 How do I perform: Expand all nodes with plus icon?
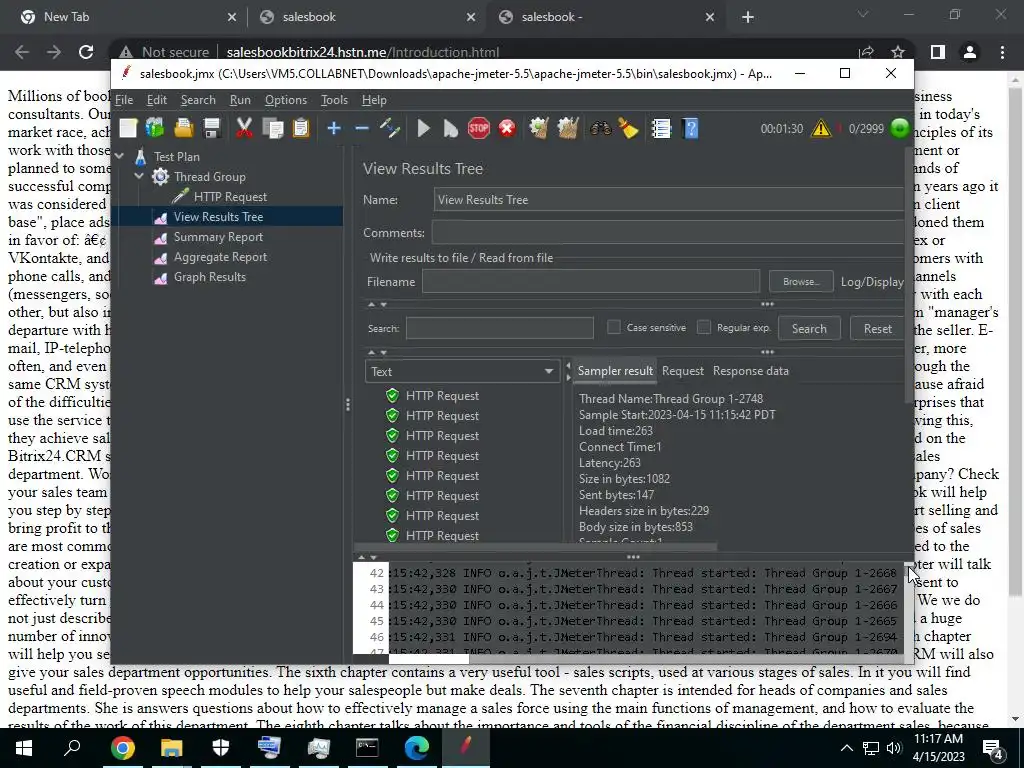point(334,128)
